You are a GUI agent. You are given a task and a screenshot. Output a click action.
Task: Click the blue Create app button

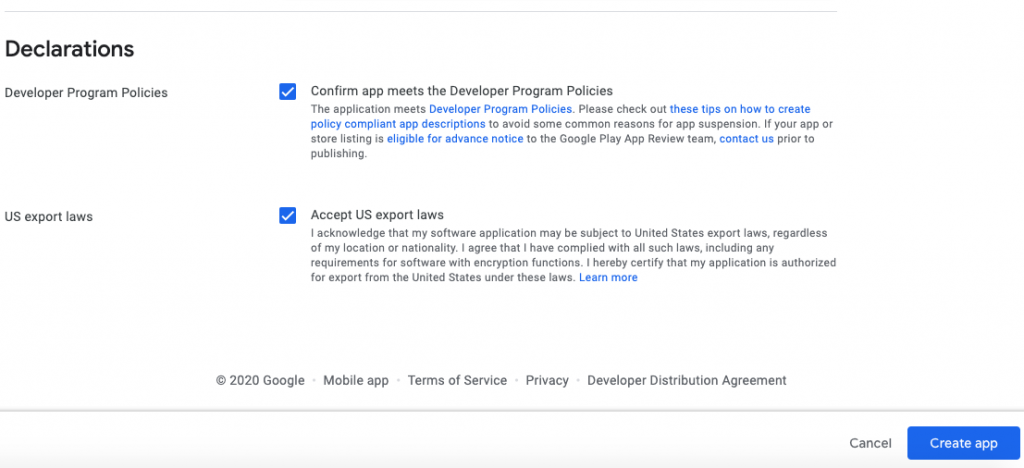coord(963,443)
